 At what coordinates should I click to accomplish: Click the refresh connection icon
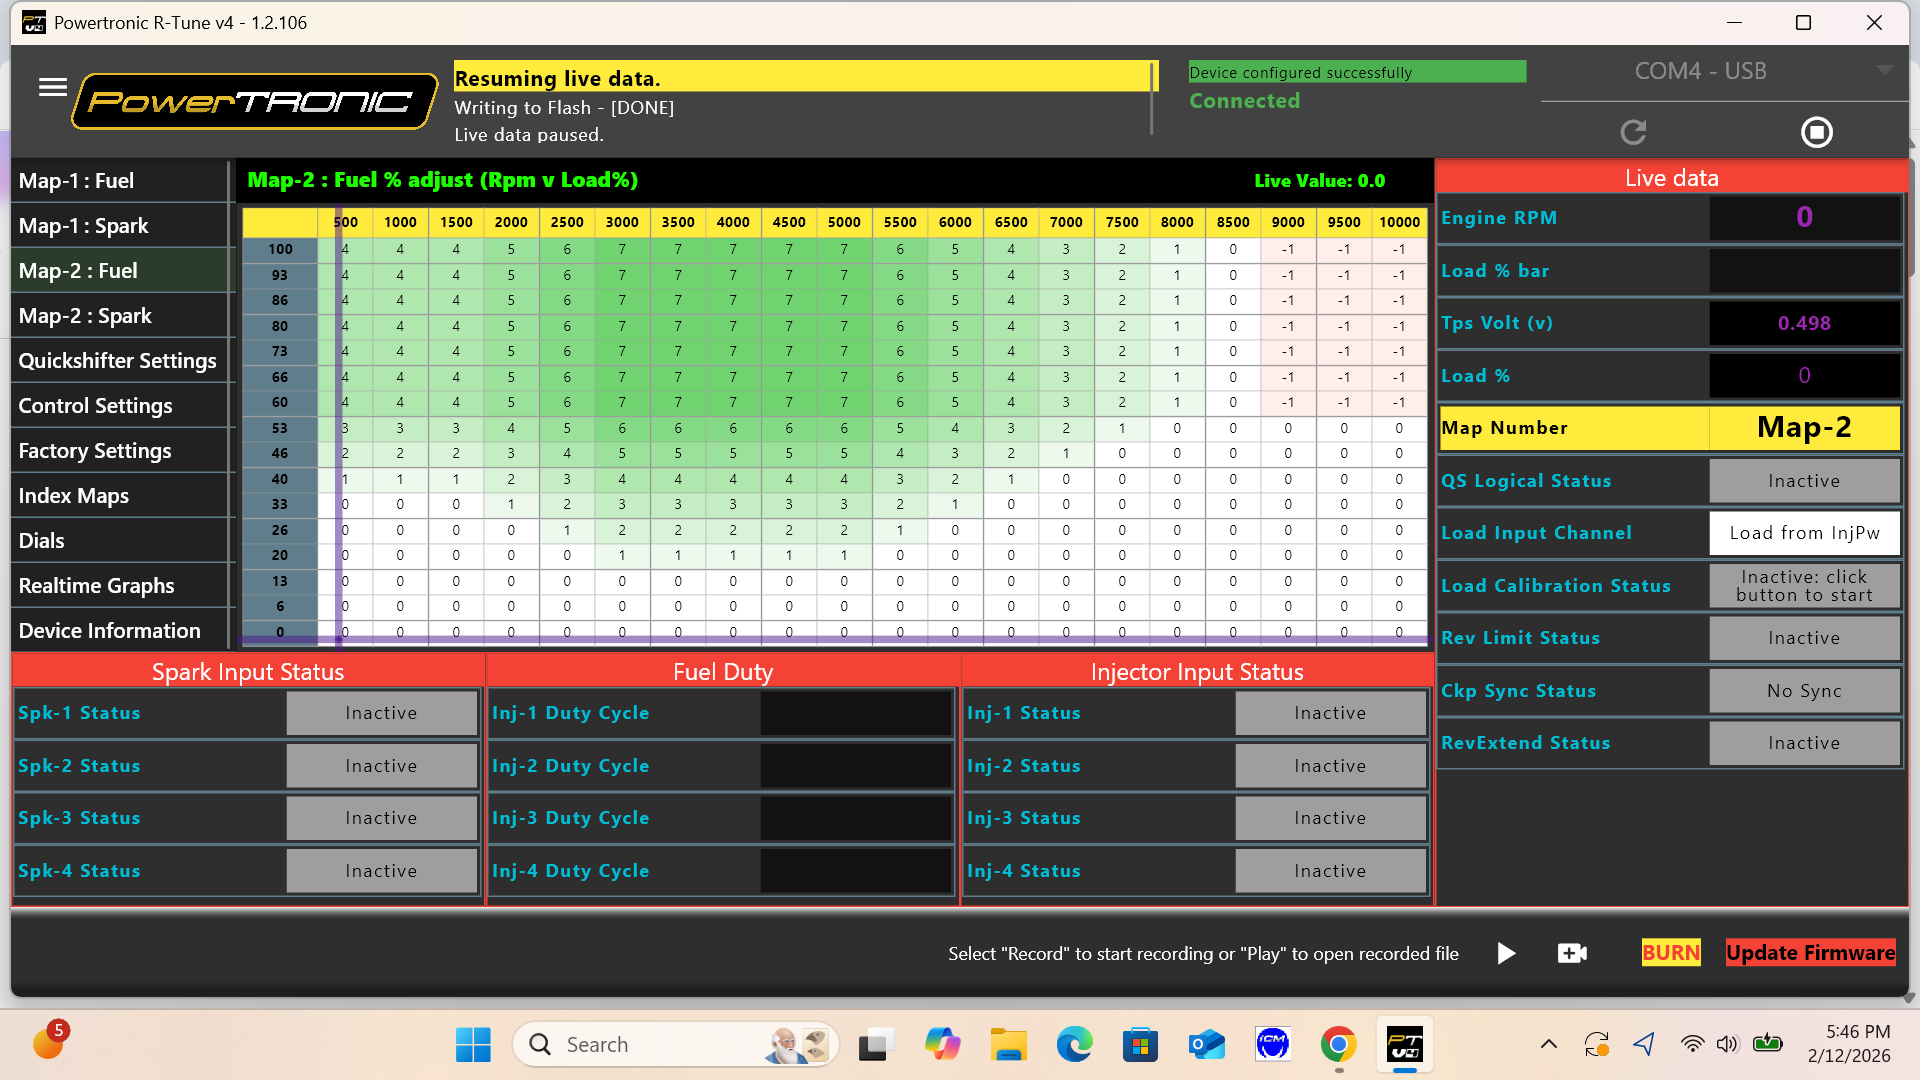point(1633,132)
